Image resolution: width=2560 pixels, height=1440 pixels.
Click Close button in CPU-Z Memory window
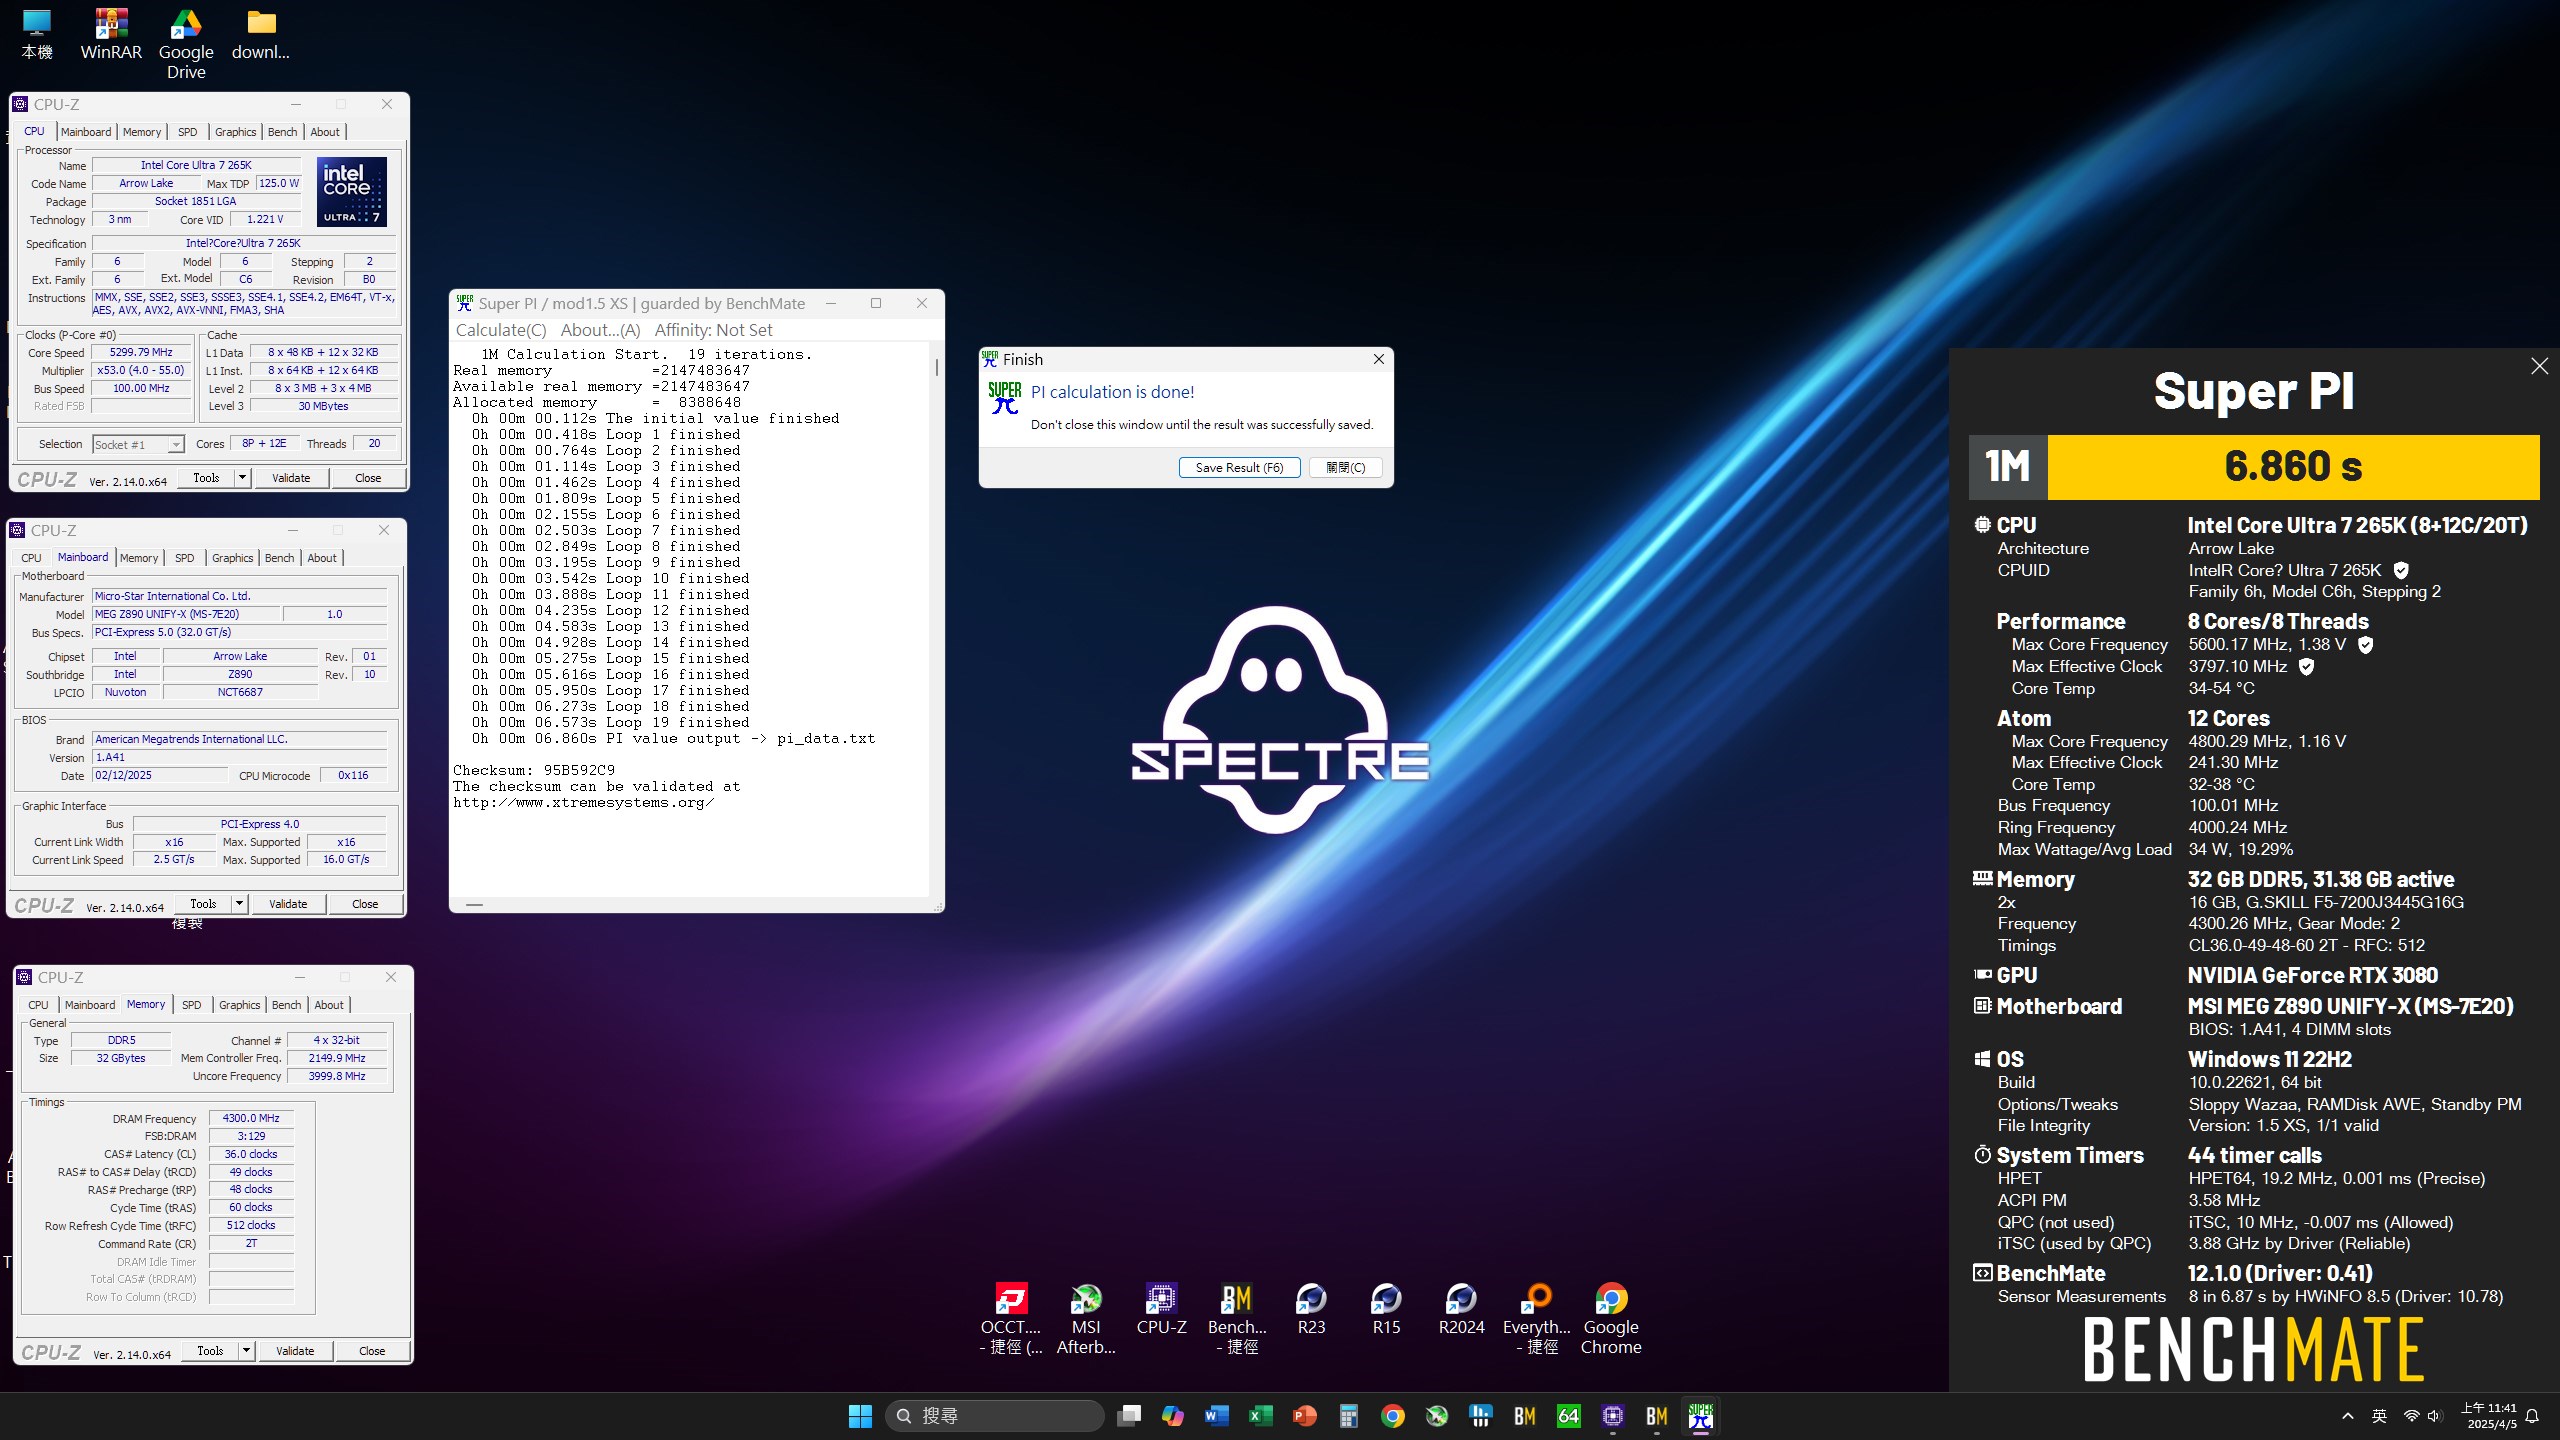point(372,1351)
